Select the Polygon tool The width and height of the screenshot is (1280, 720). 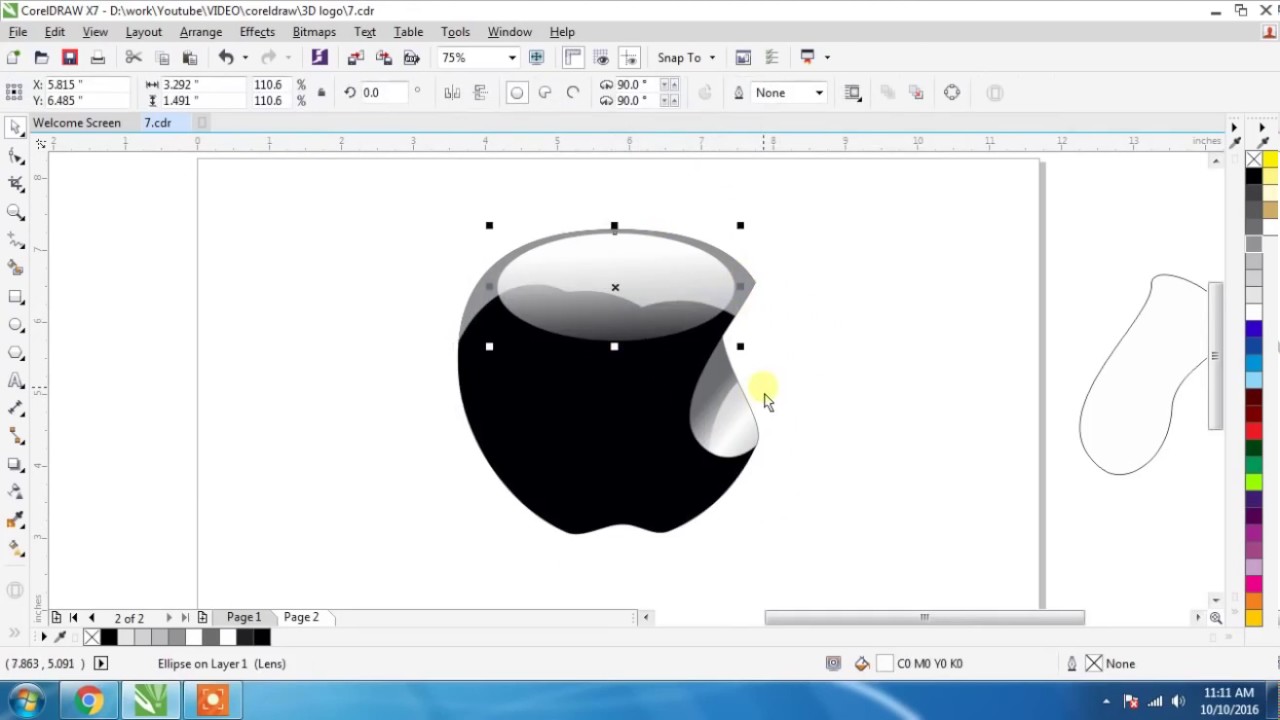(15, 353)
